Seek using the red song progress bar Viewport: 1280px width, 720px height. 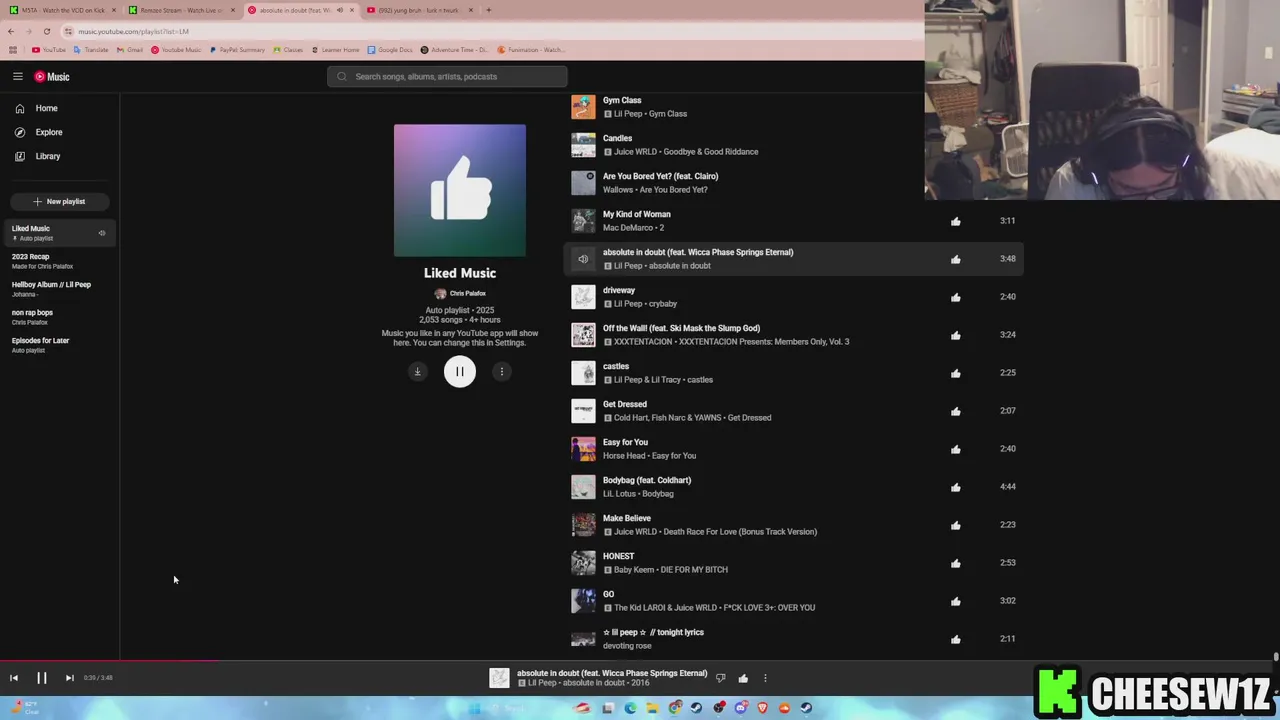coord(110,660)
